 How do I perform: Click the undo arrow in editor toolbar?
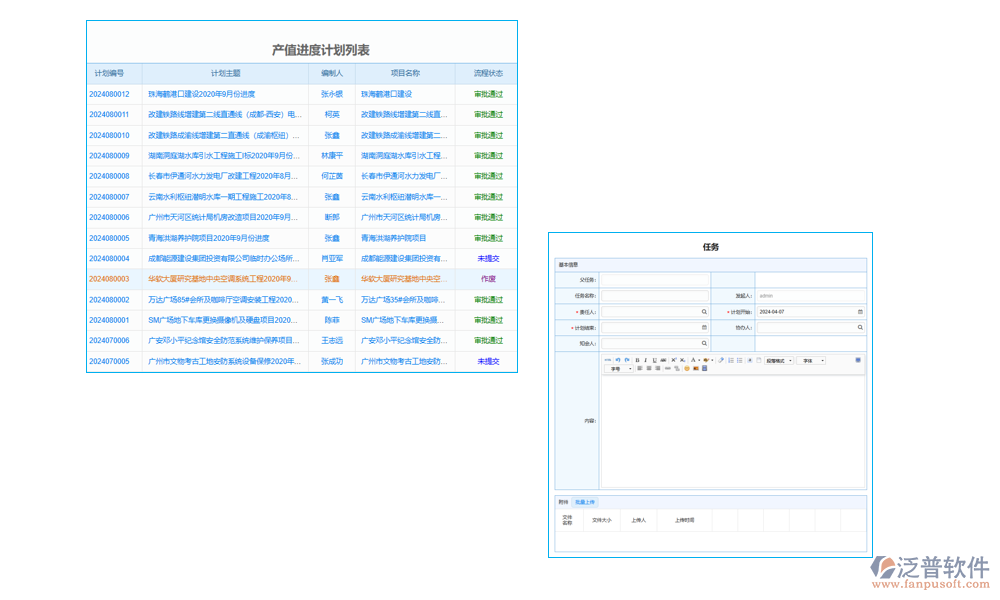click(x=617, y=360)
